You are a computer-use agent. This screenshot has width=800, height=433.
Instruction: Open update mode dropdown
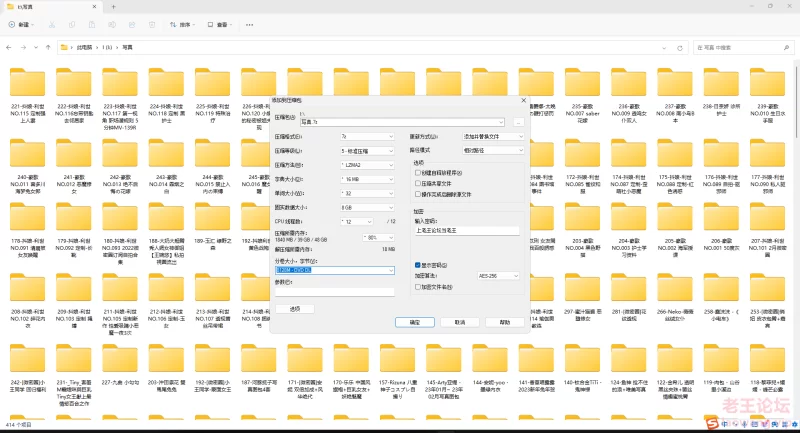coord(493,137)
